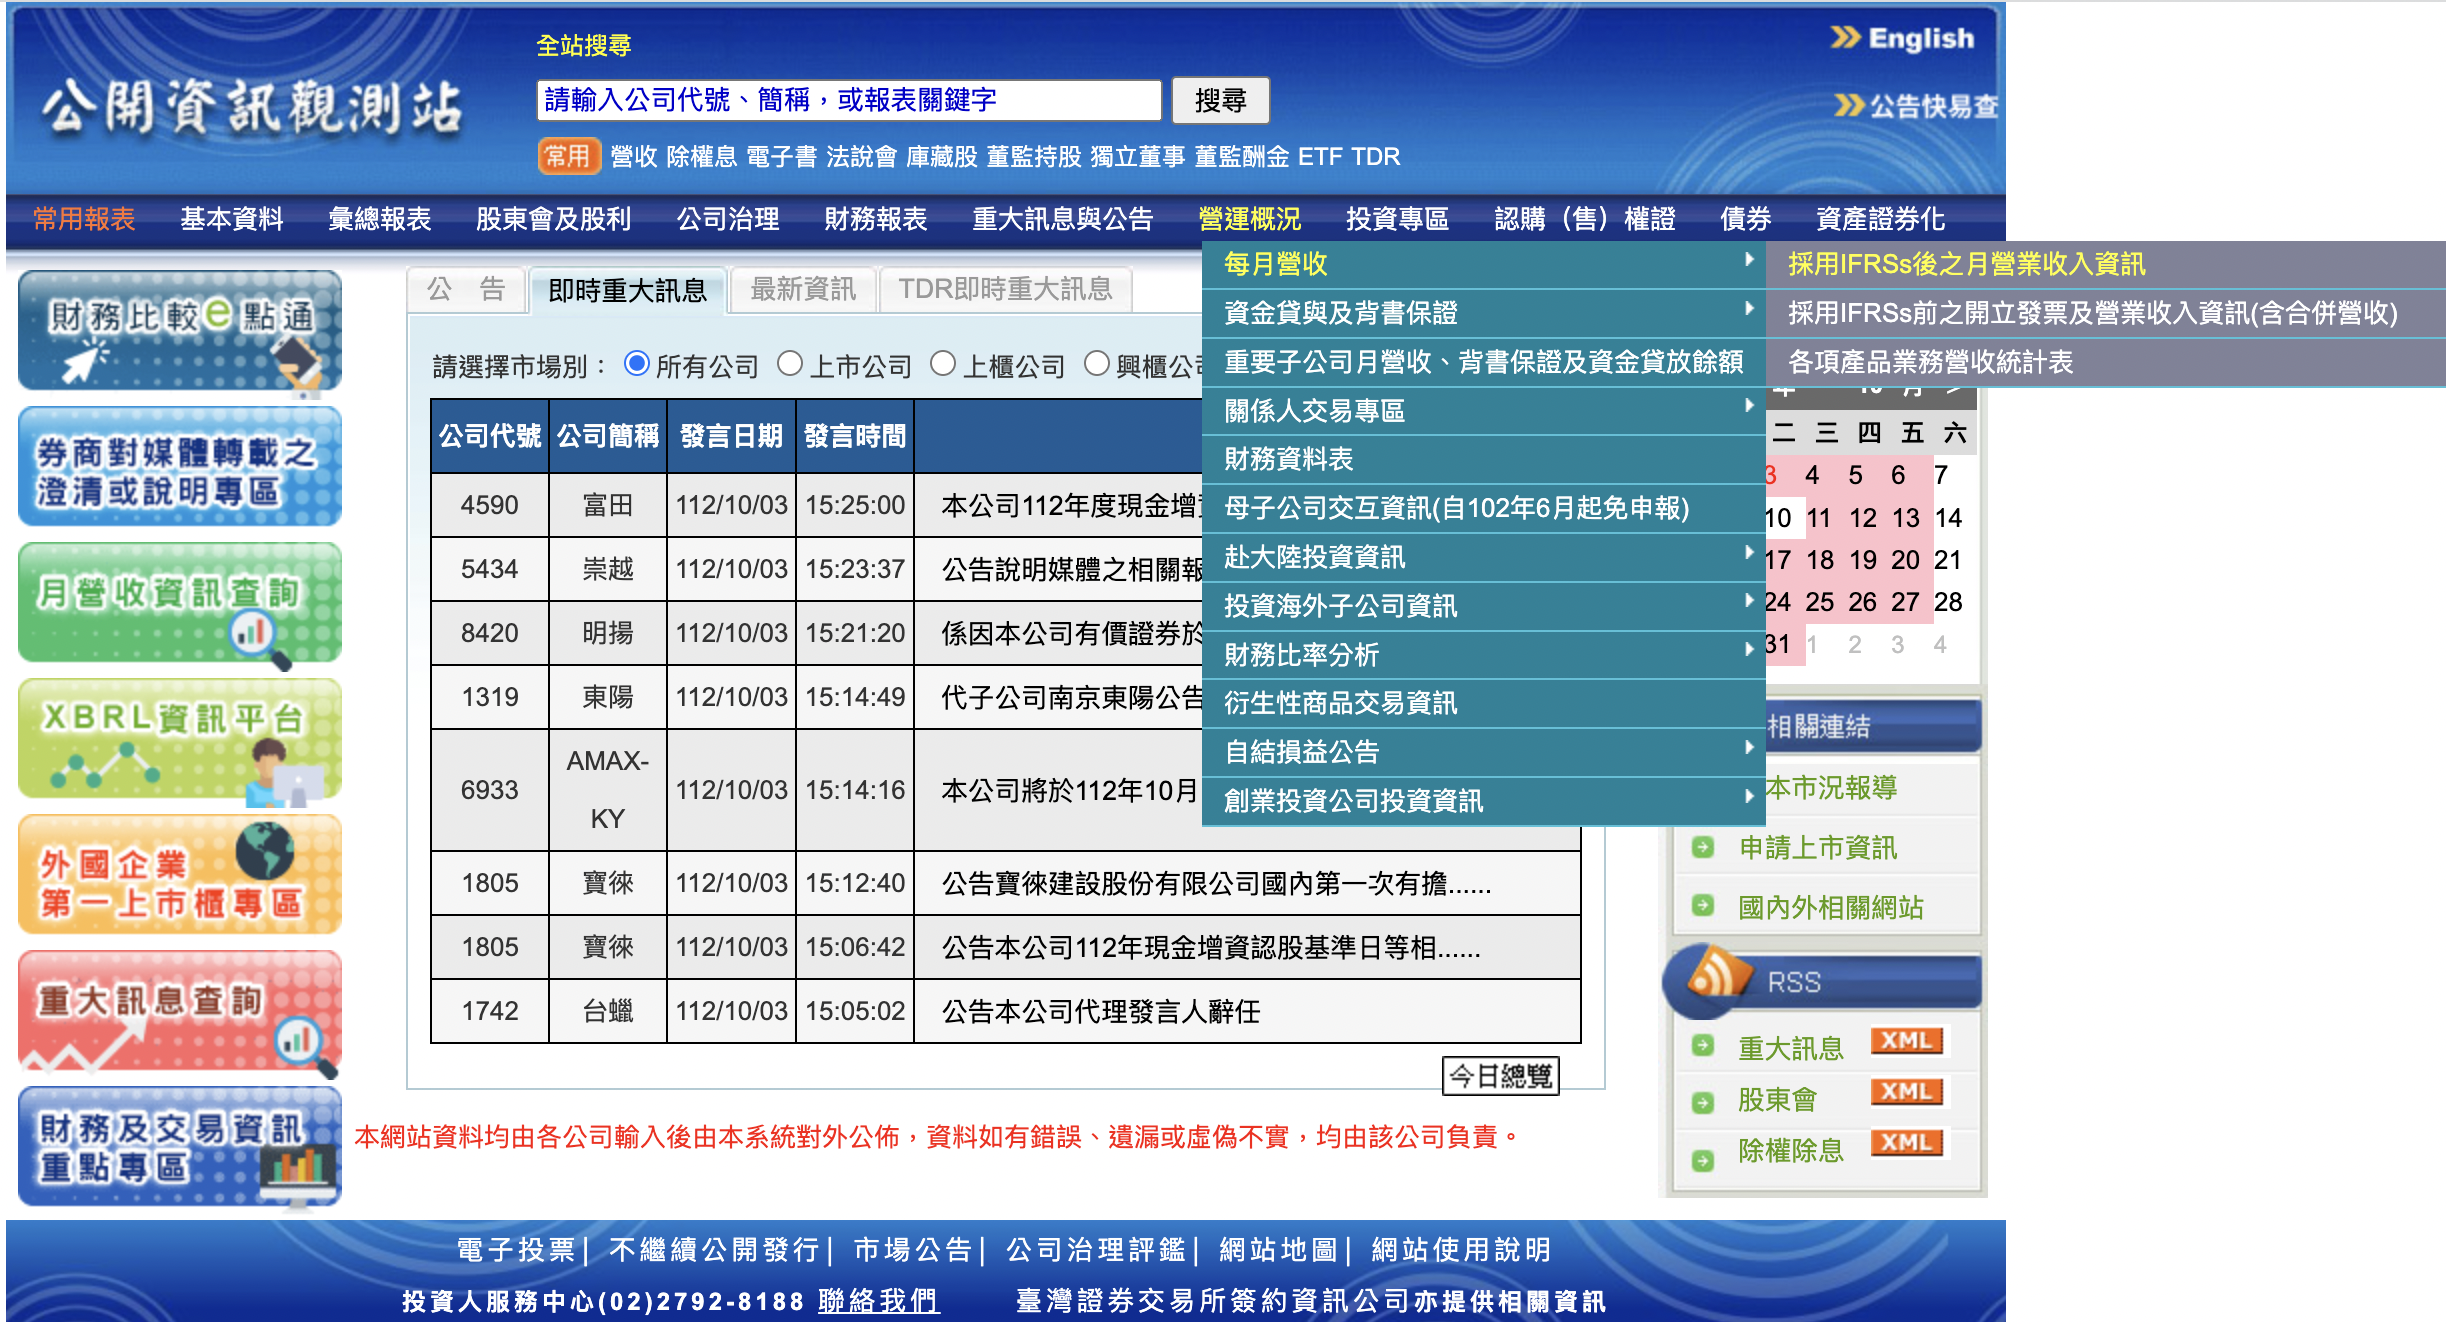Open the 電子投票 footer link
Image resolution: width=2446 pixels, height=1324 pixels.
(516, 1250)
